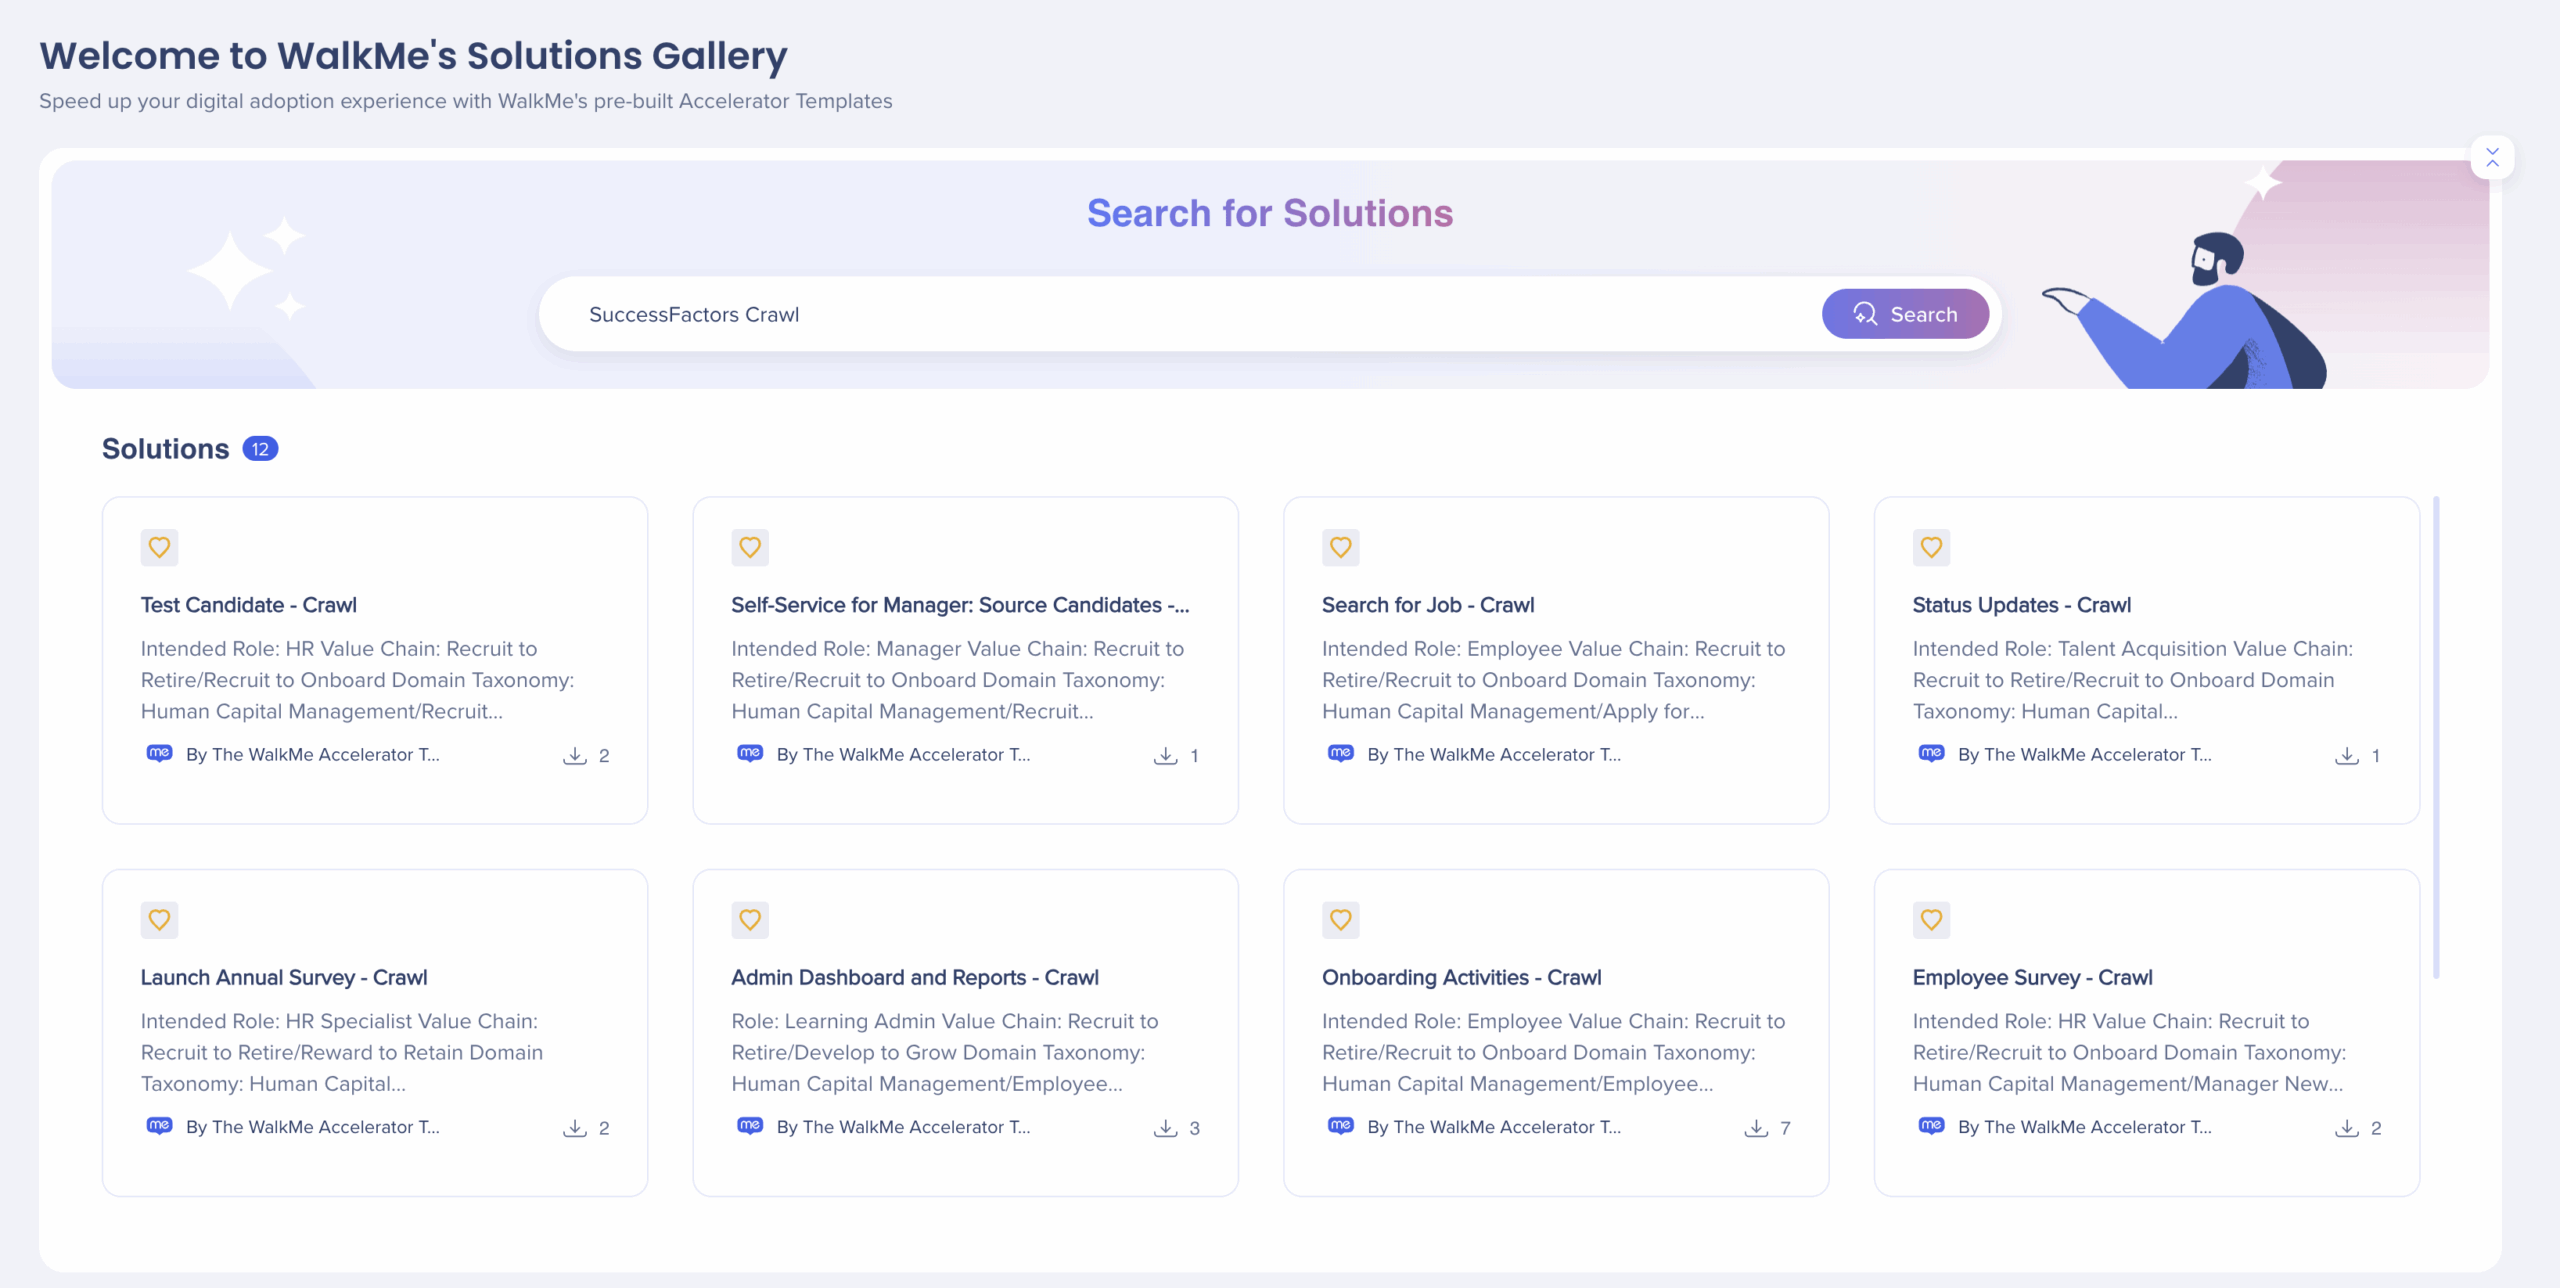
Task: Click heart icon on Onboarding Activities card
Action: (x=1340, y=919)
